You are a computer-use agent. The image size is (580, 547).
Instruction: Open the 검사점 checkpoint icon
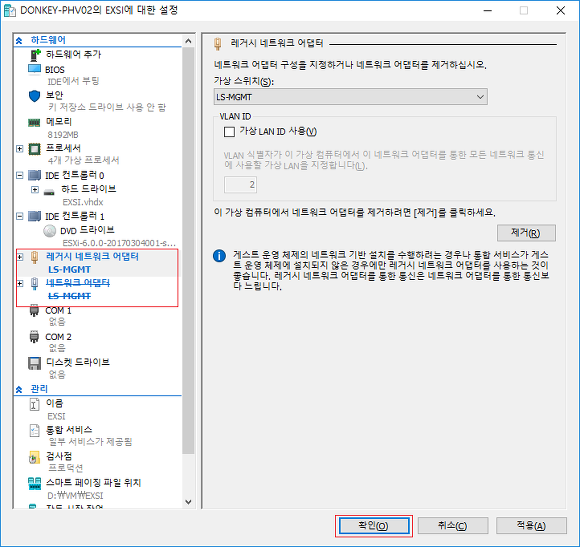[x=34, y=458]
